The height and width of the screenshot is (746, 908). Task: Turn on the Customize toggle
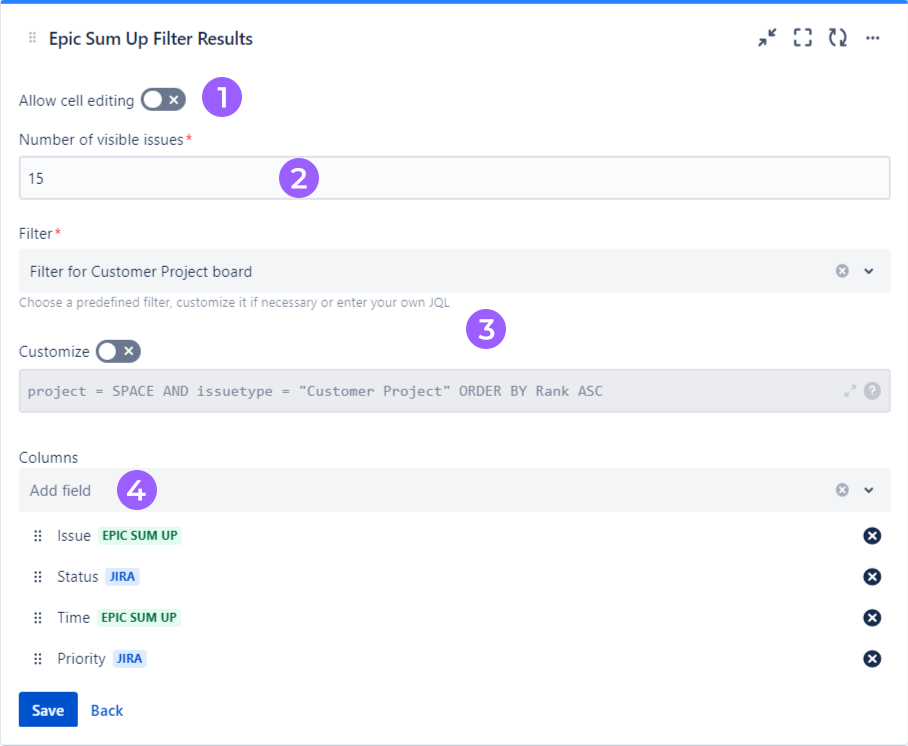[118, 351]
